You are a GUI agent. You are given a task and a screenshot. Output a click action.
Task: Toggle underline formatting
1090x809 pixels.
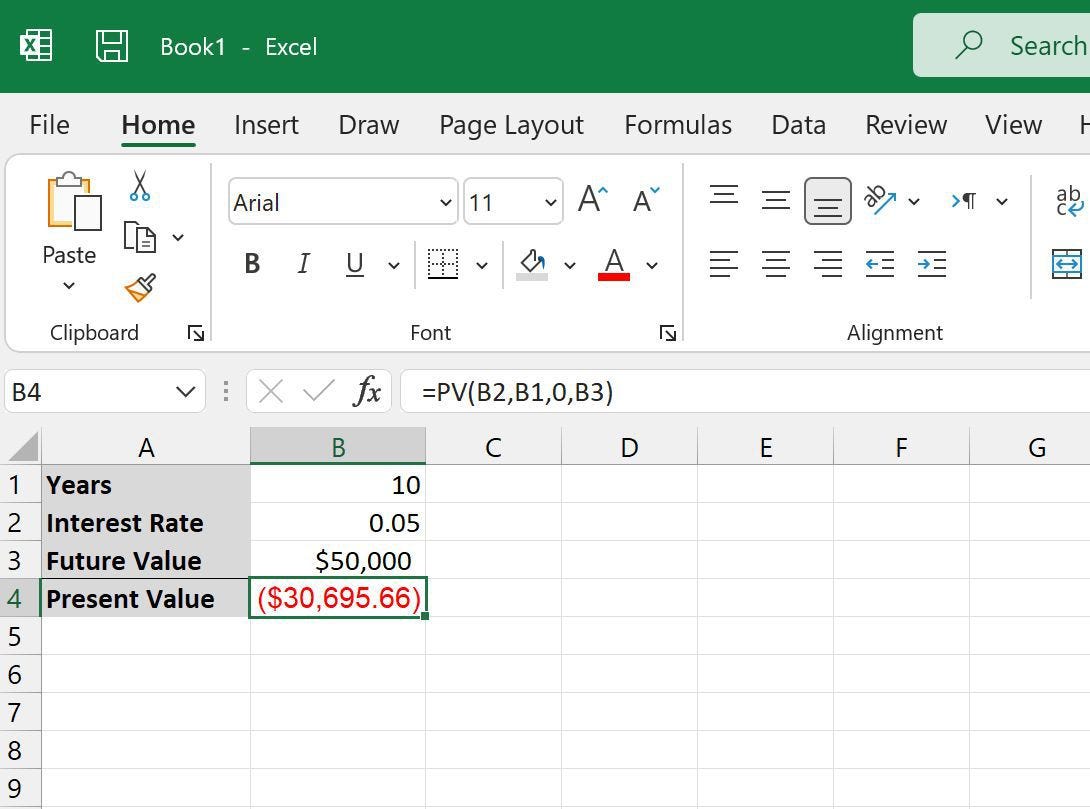(354, 264)
